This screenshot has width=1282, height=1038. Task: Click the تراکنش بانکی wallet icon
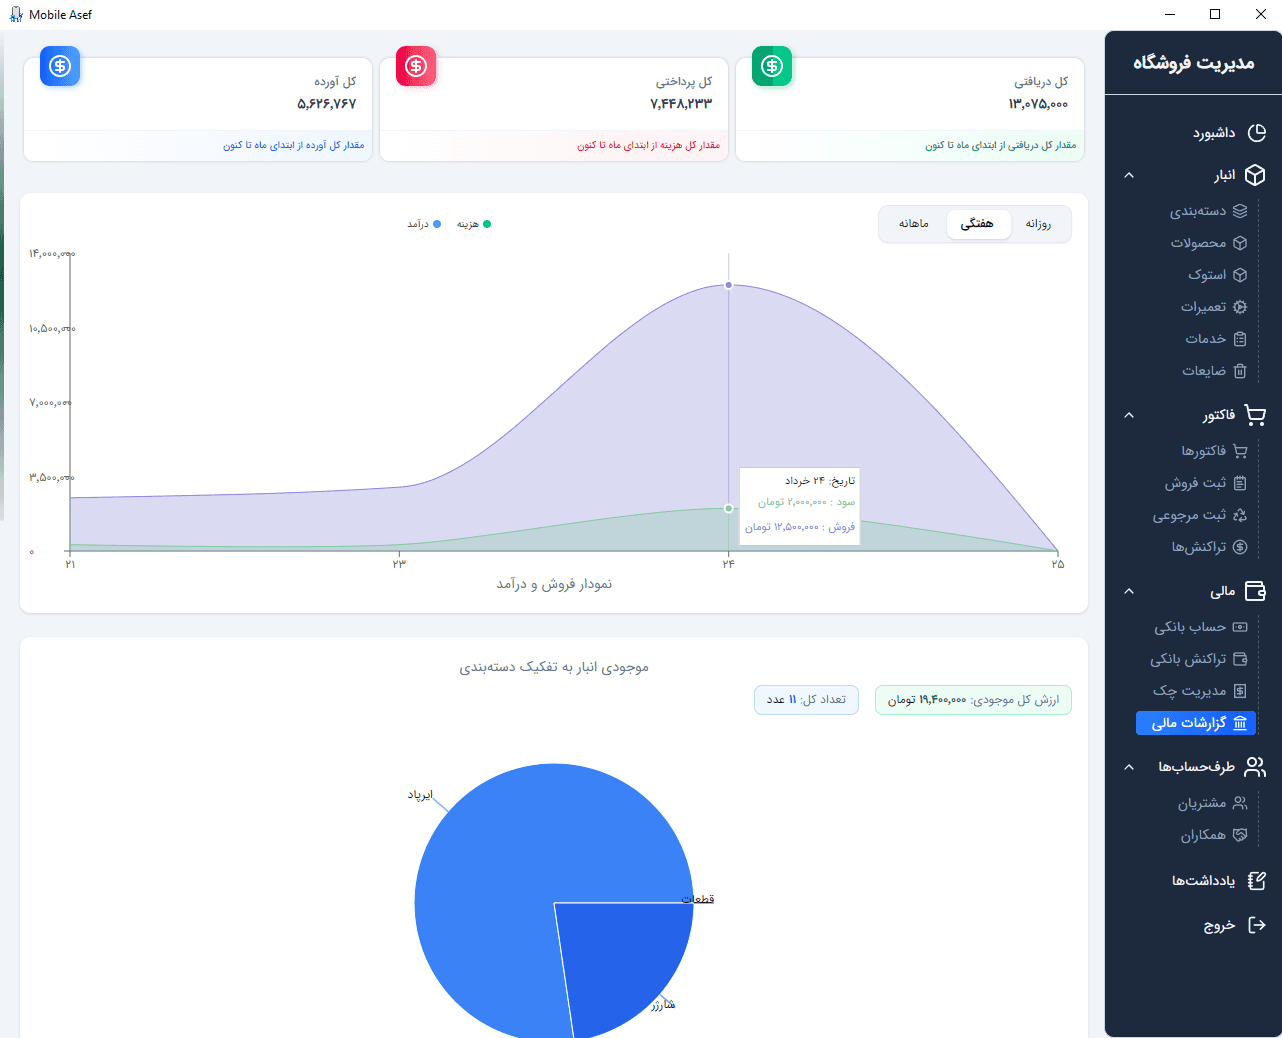pos(1240,659)
